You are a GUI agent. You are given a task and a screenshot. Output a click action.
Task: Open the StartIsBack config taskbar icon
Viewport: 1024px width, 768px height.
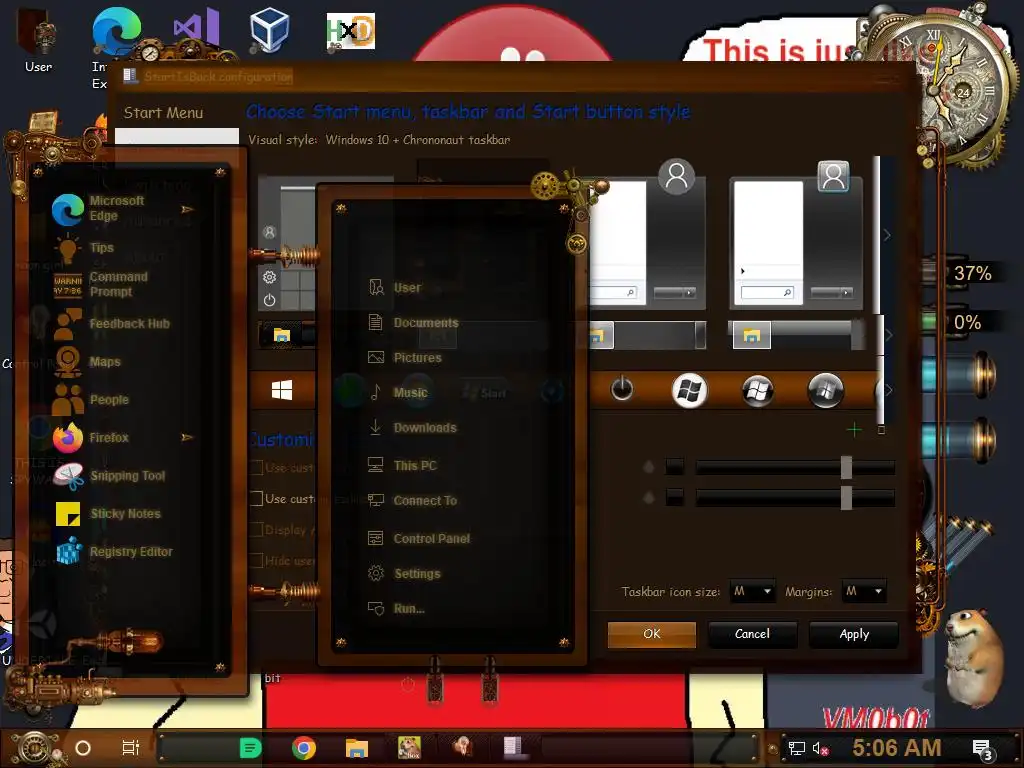[513, 746]
